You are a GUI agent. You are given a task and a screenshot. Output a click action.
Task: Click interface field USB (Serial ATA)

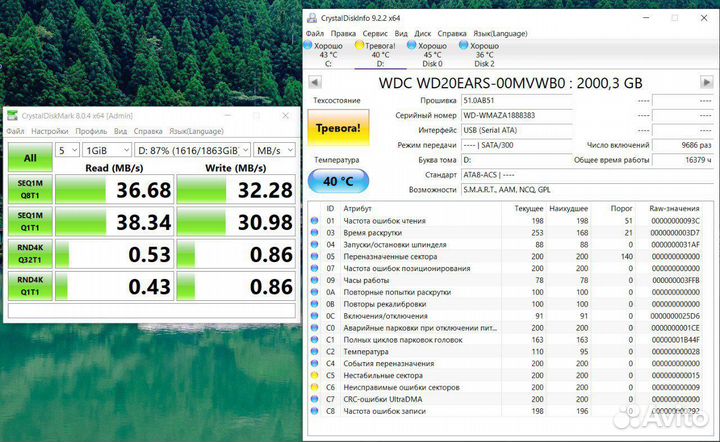[517, 130]
